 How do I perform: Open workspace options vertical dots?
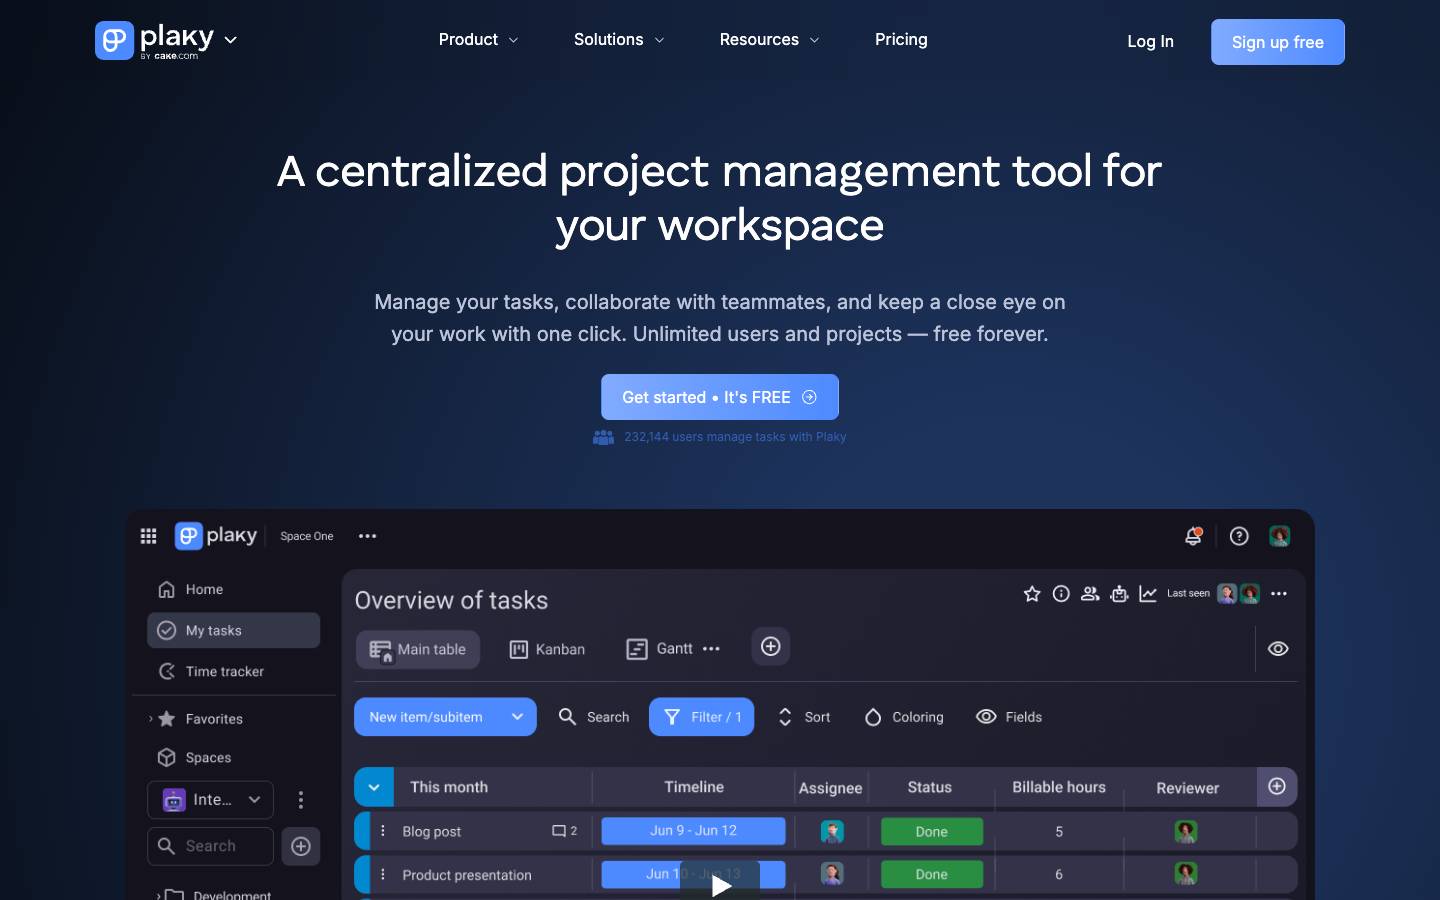[301, 800]
